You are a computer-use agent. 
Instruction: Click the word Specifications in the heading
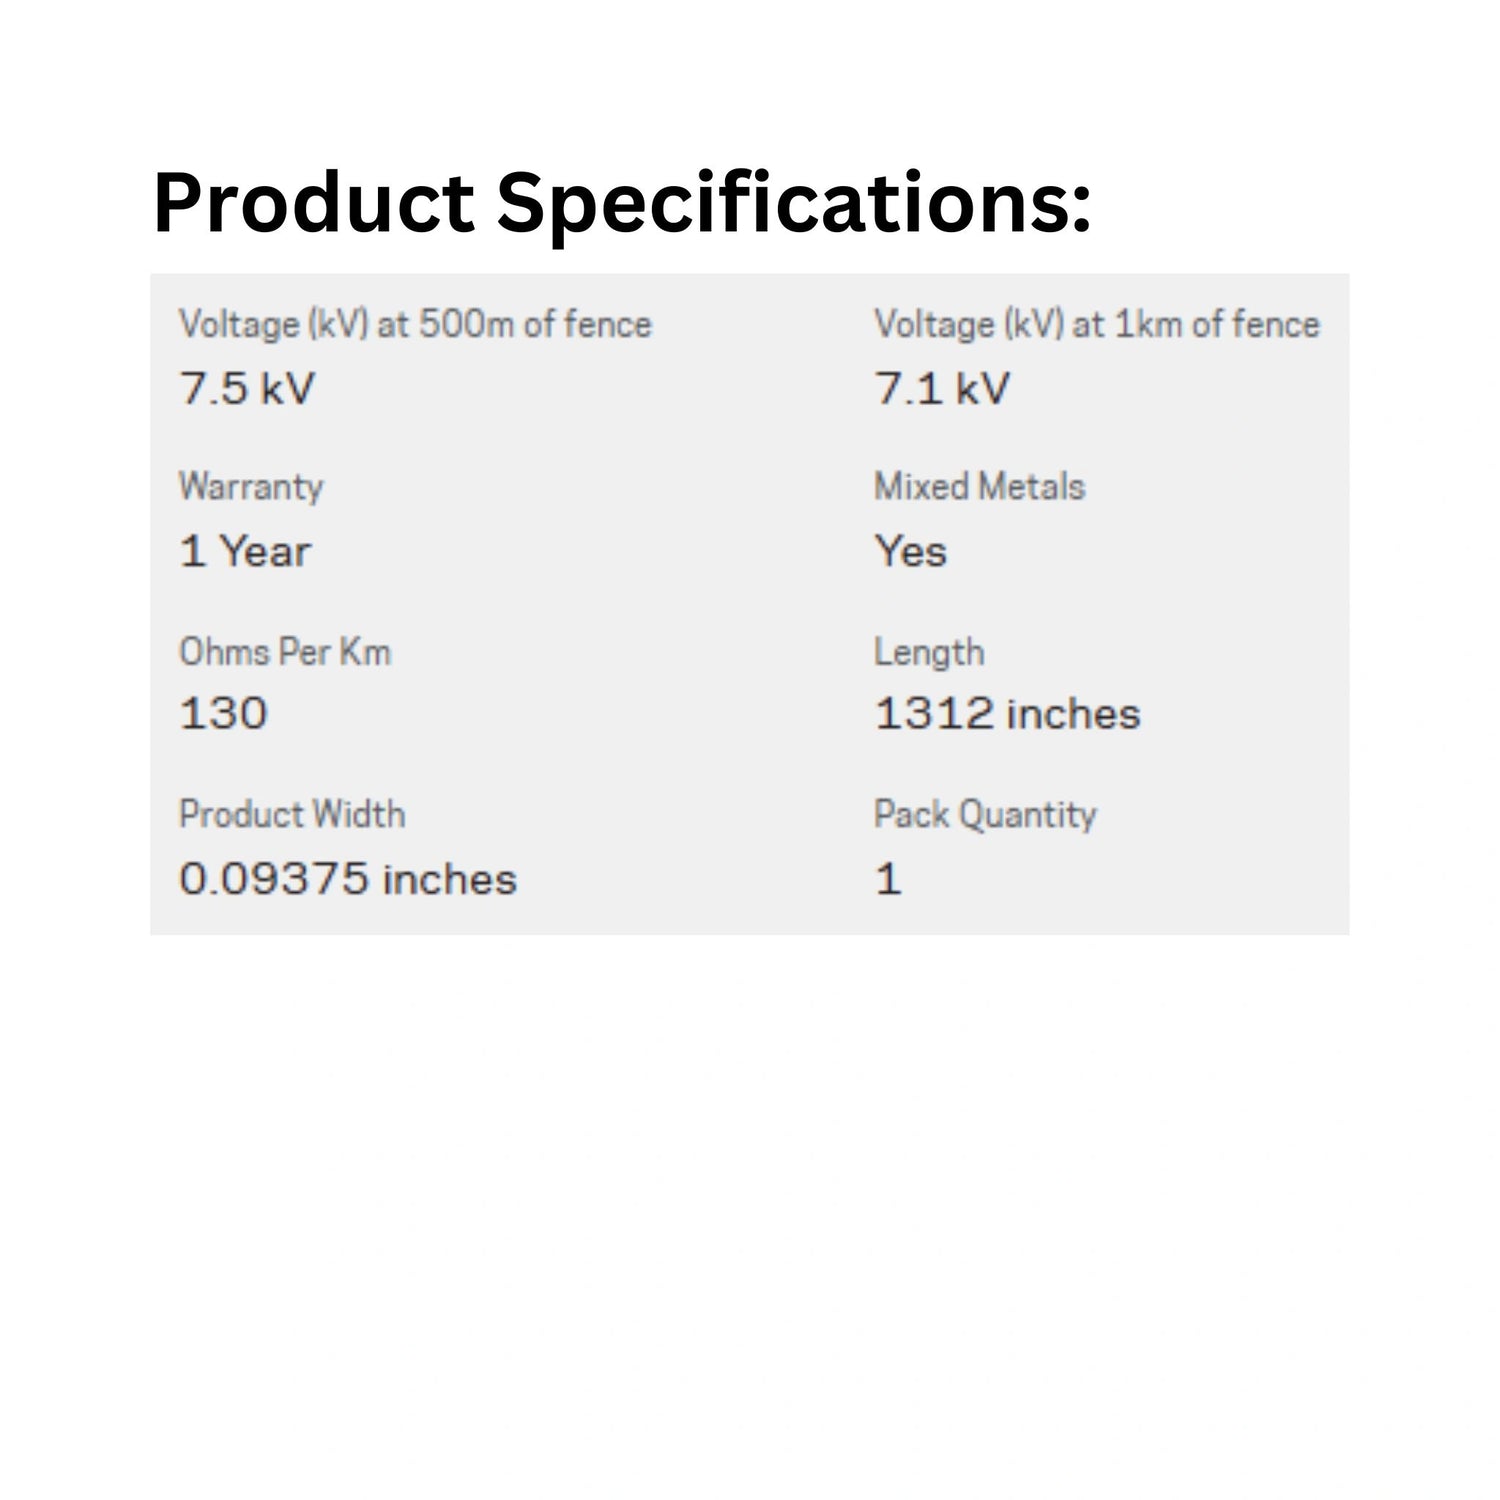[793, 203]
